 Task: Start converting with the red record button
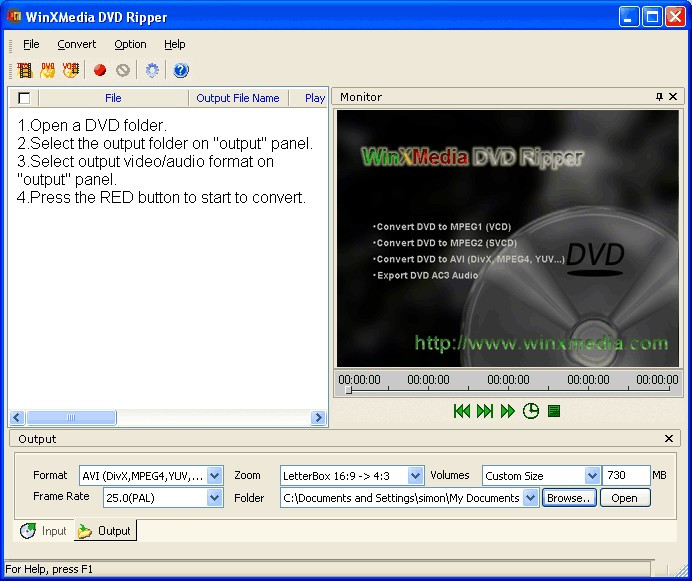point(100,70)
